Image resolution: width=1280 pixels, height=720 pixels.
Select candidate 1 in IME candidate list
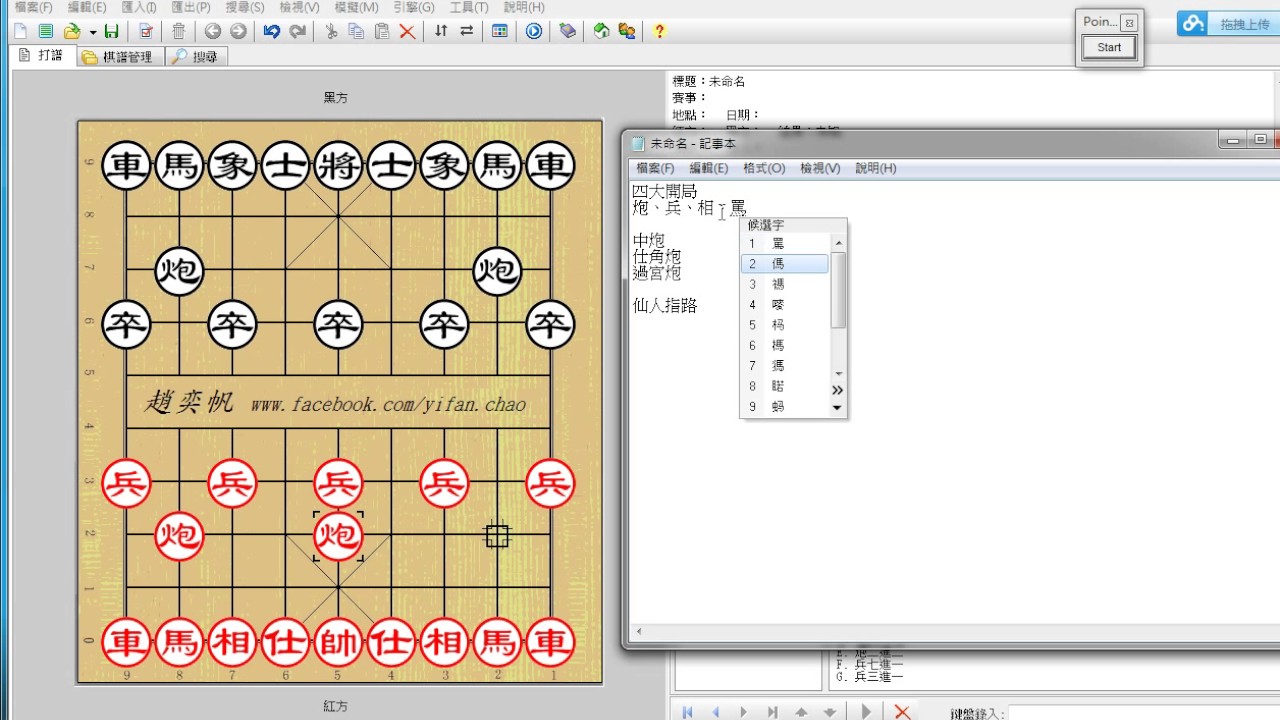(785, 243)
